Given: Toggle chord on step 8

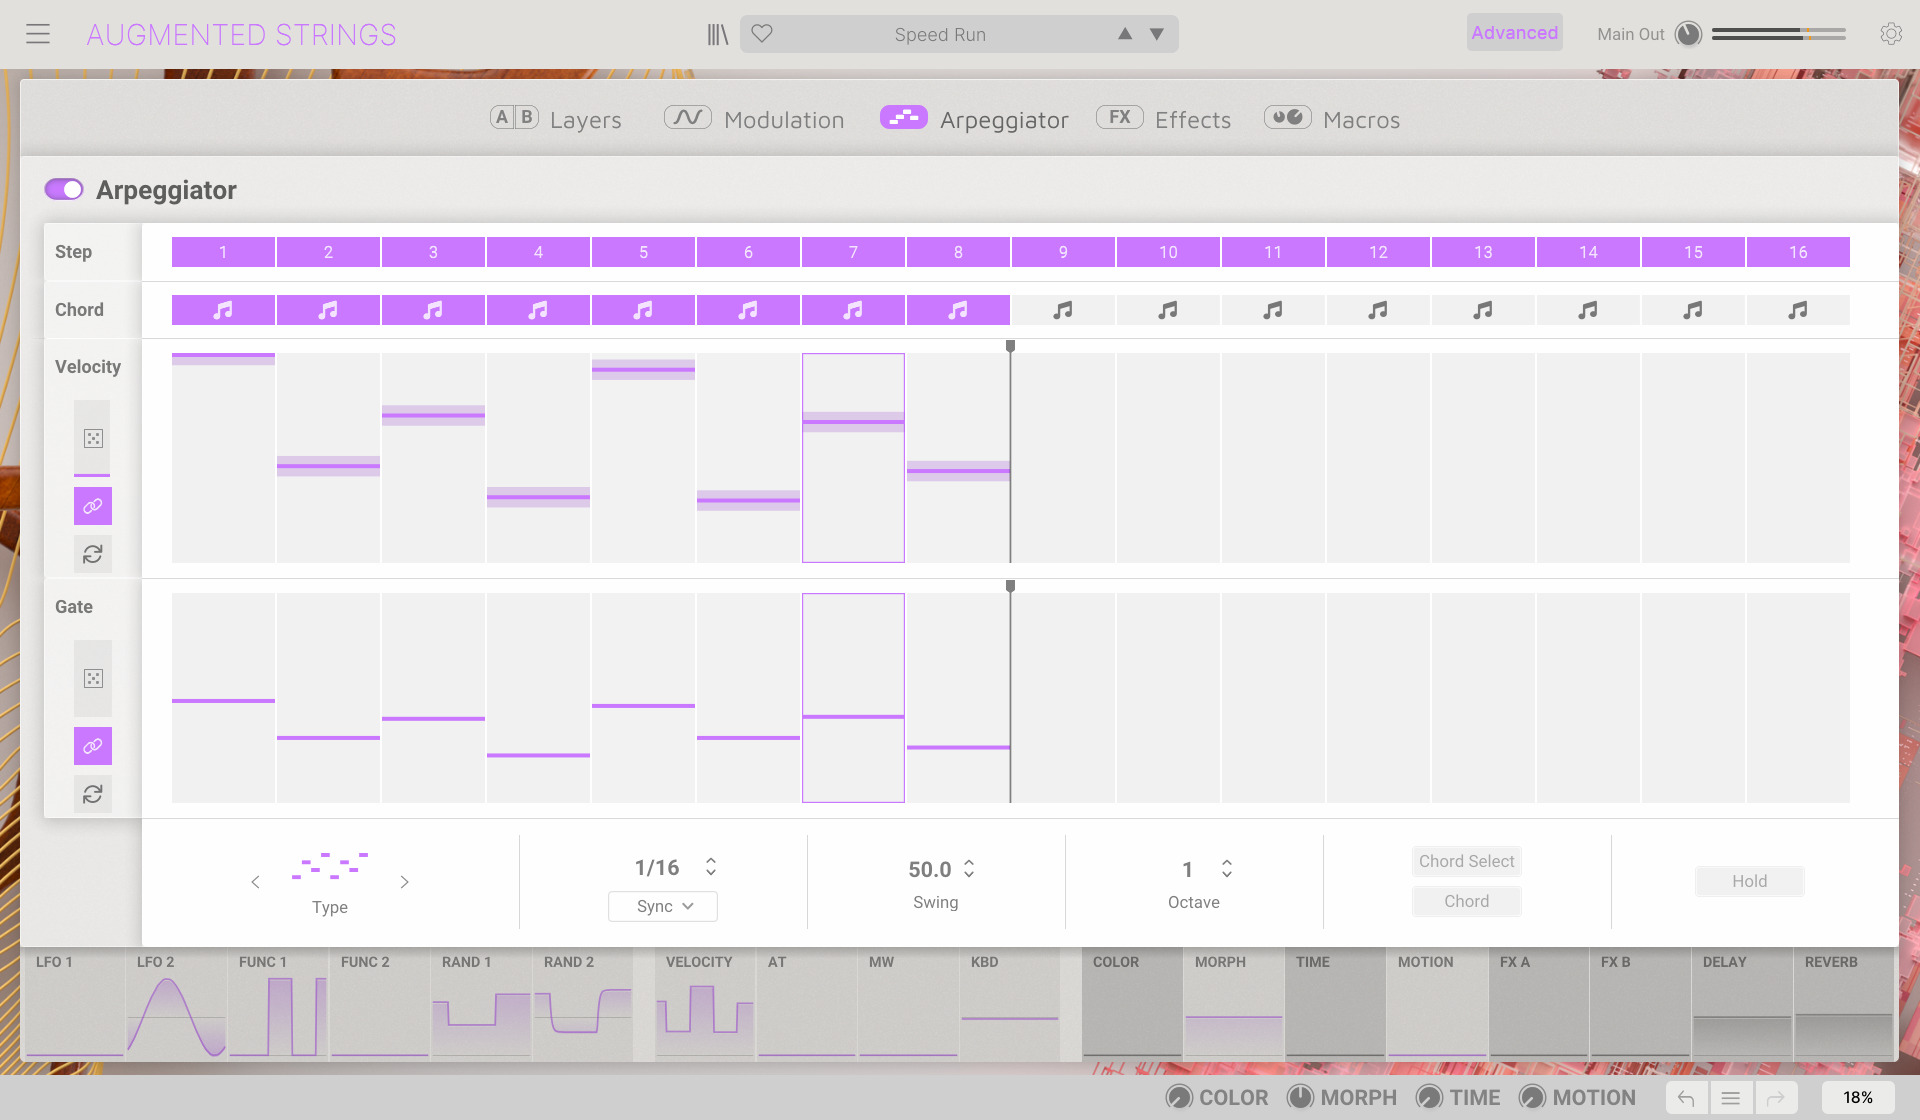Looking at the screenshot, I should pos(958,310).
